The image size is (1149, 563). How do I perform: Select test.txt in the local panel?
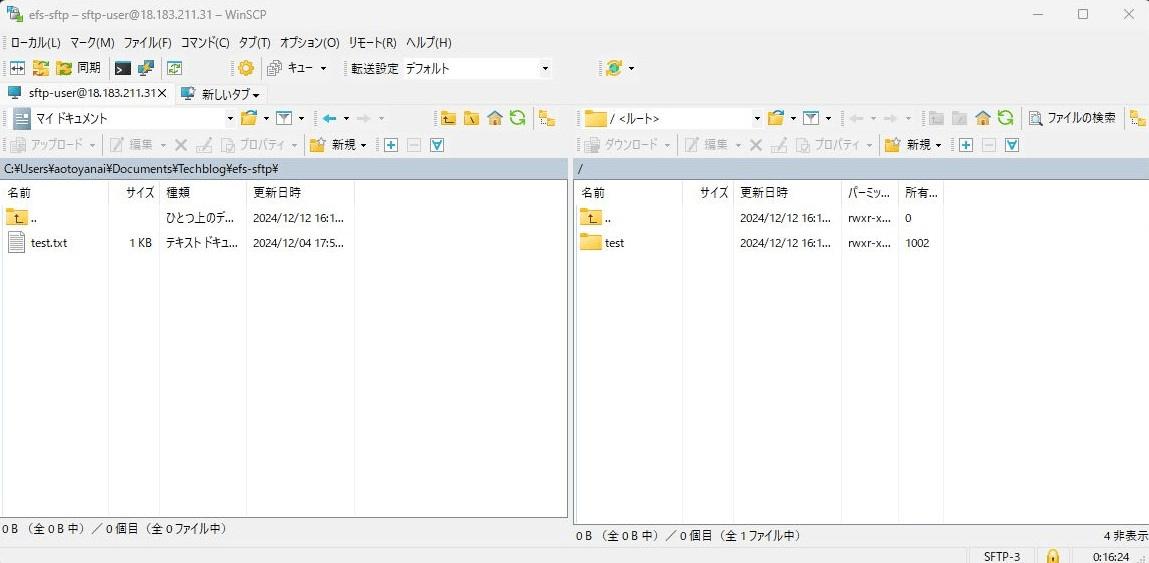click(x=48, y=243)
